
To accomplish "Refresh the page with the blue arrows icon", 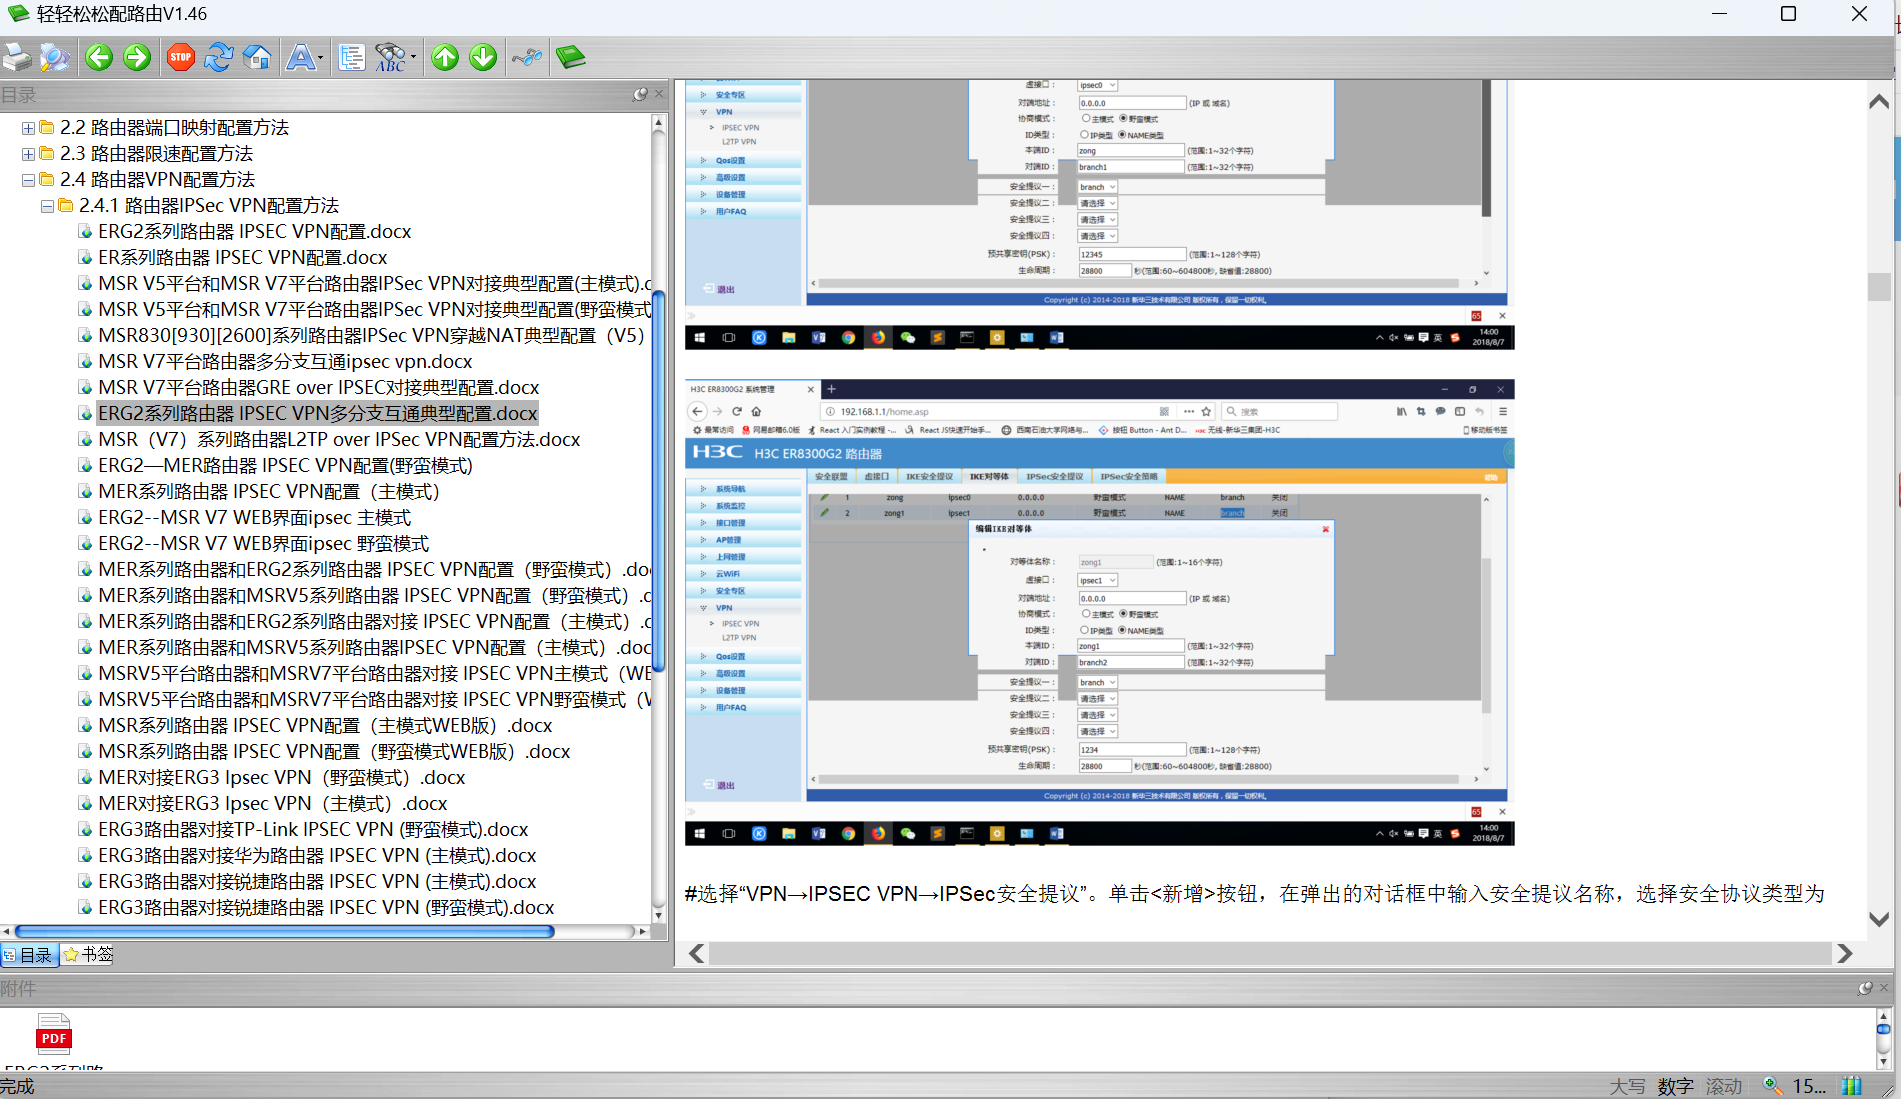I will (219, 57).
